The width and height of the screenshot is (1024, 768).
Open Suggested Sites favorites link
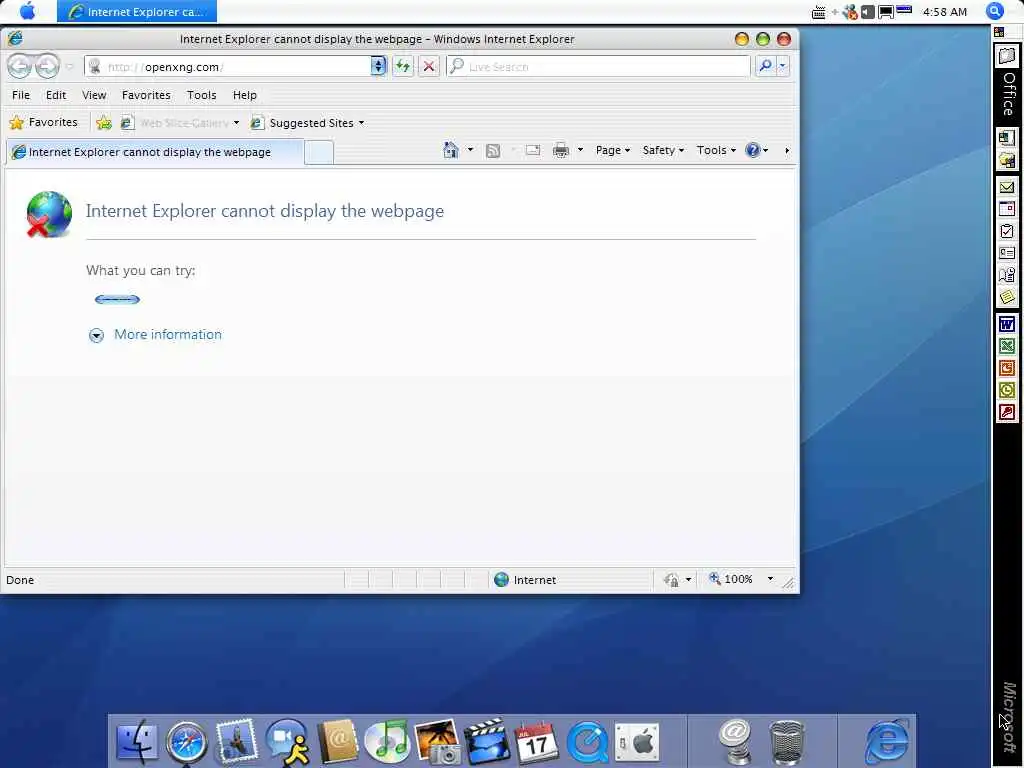click(302, 123)
